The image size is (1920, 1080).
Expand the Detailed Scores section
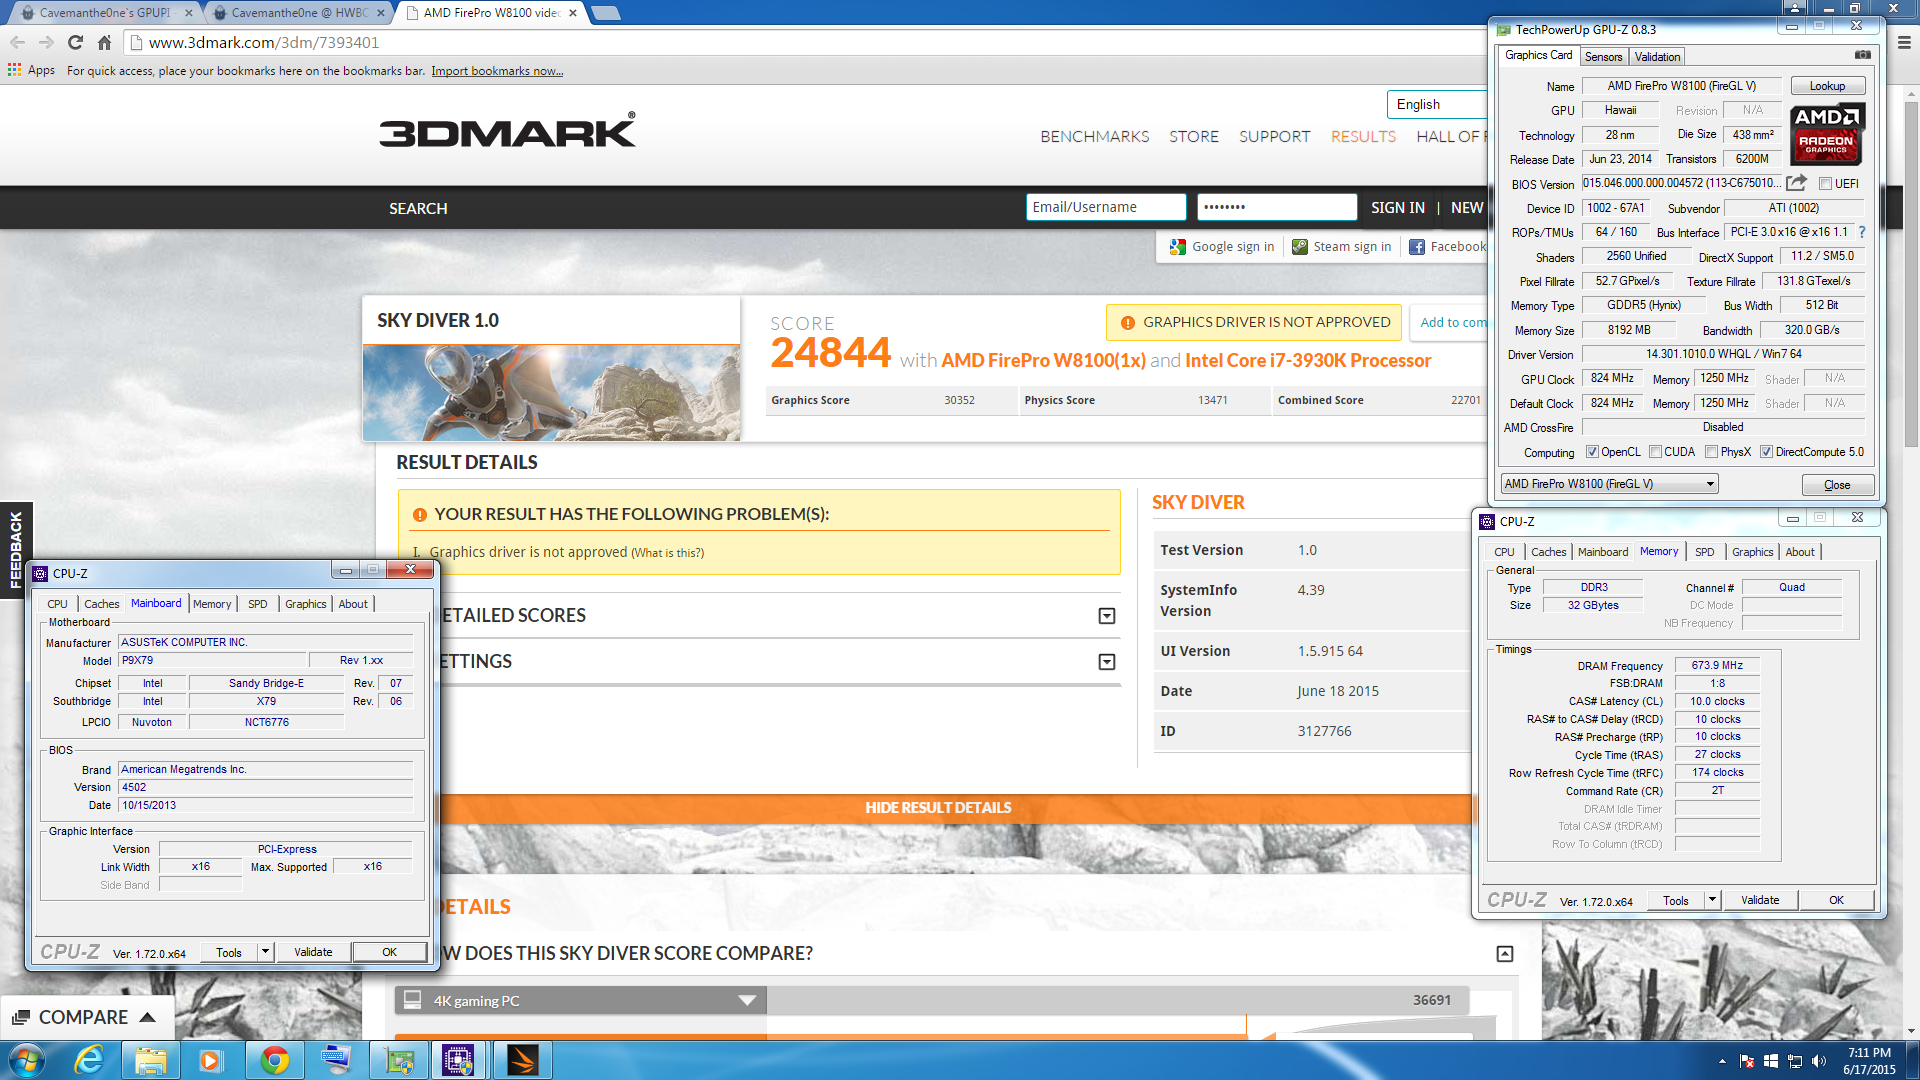tap(1106, 616)
